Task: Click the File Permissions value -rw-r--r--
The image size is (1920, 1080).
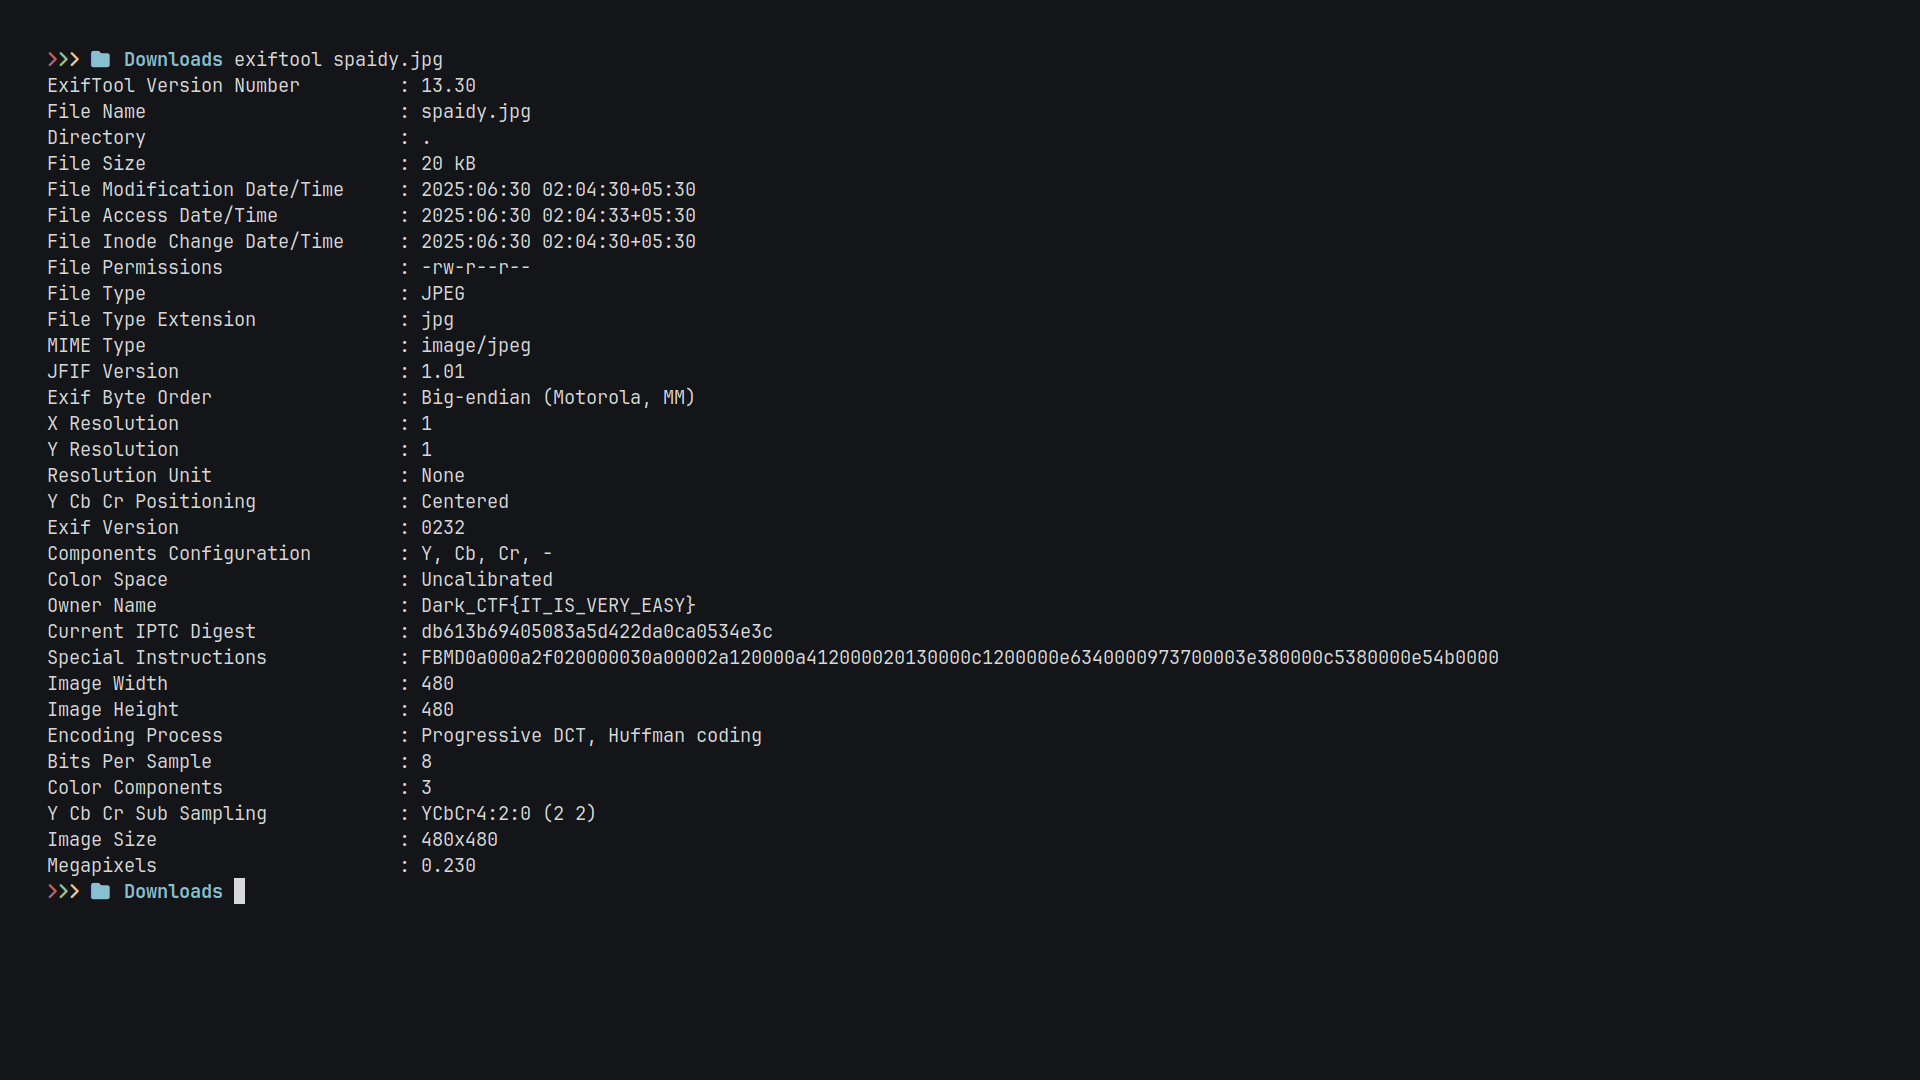Action: coord(475,268)
